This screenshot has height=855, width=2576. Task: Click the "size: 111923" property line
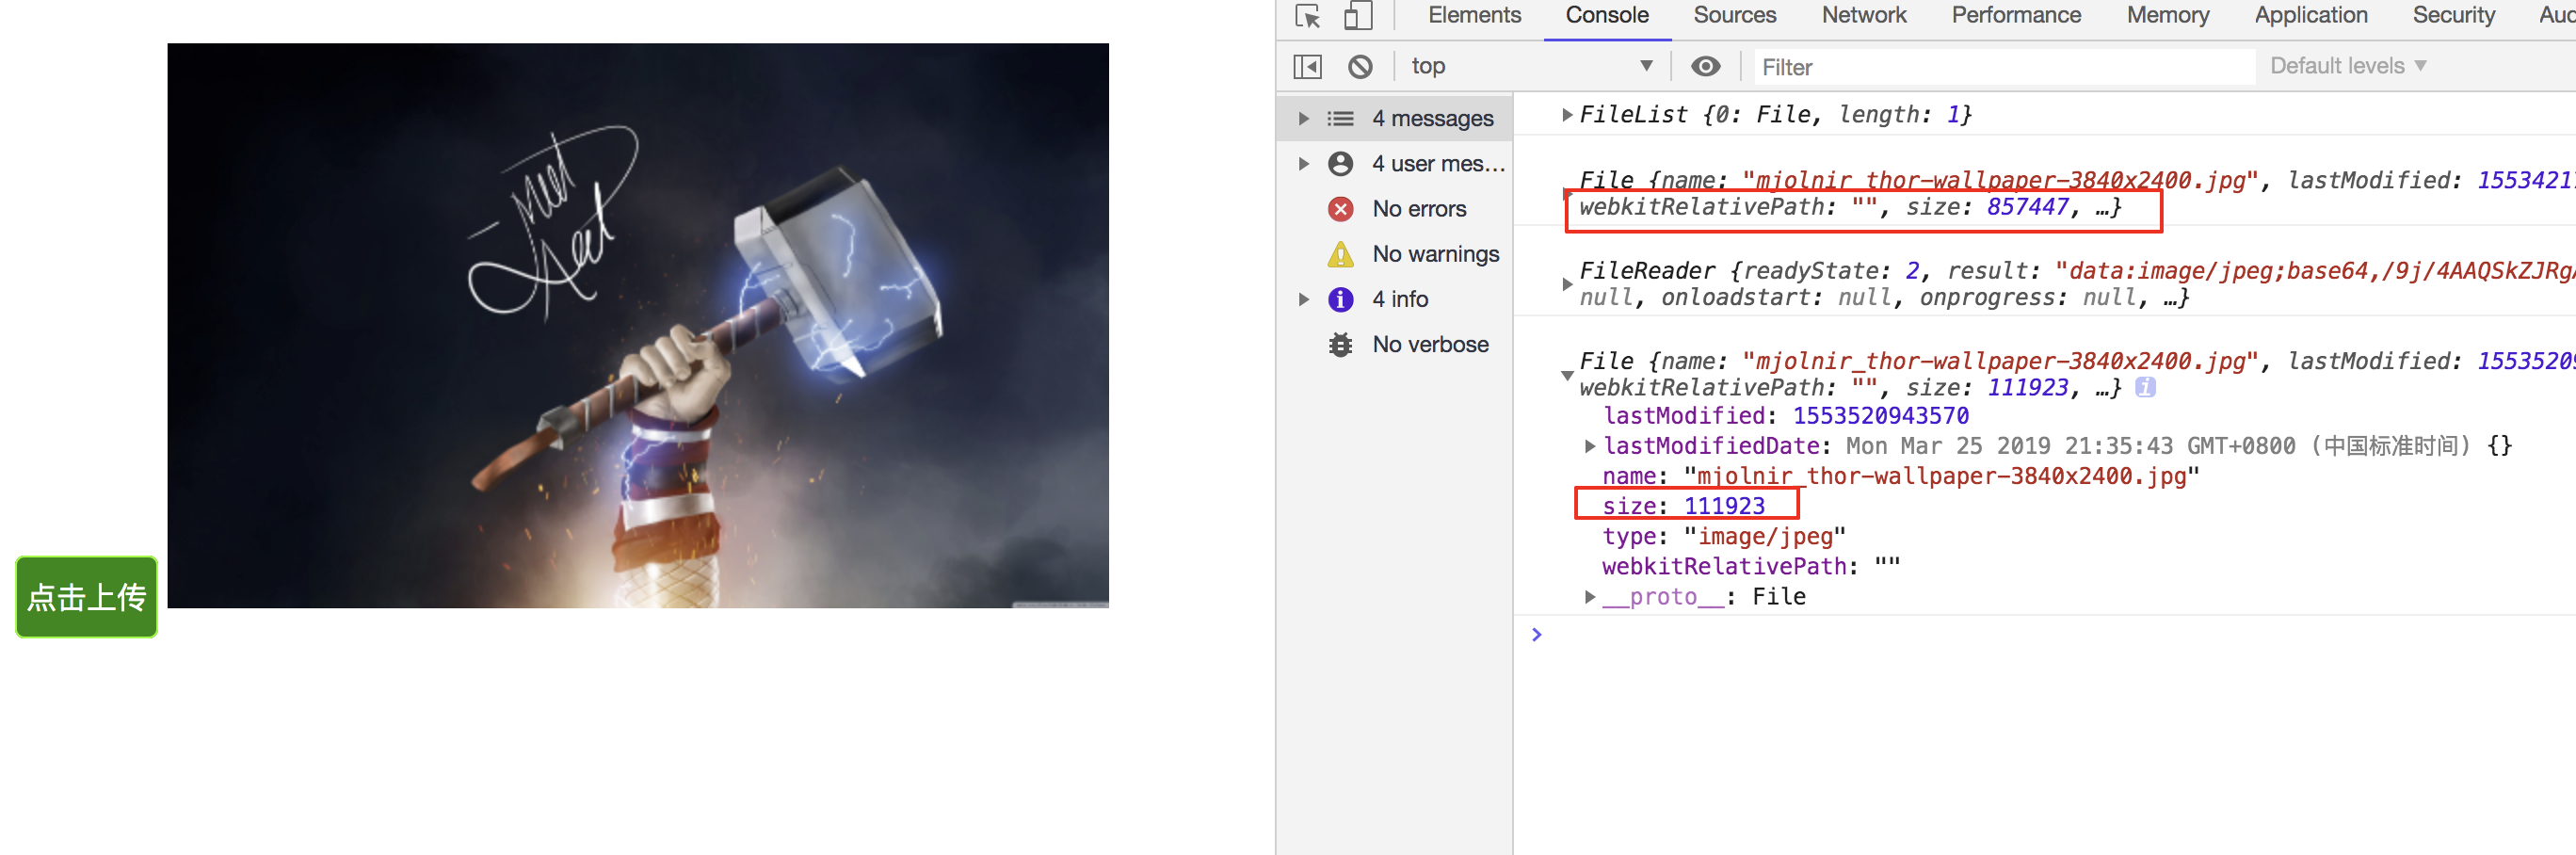click(1683, 506)
